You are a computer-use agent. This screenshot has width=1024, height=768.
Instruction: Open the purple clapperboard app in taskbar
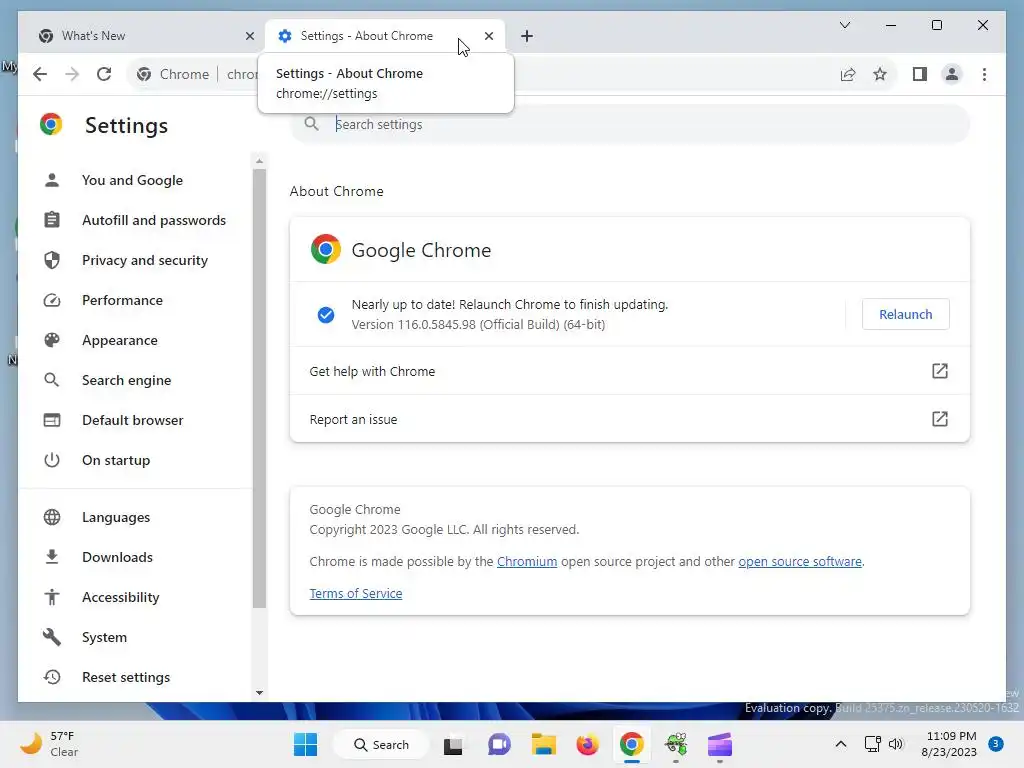(720, 744)
